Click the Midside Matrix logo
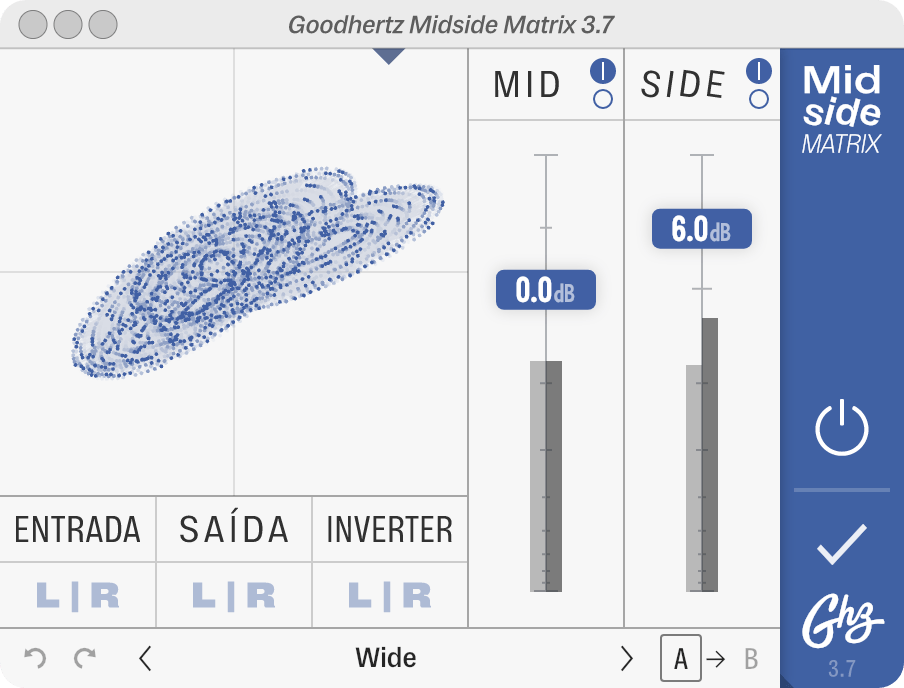The image size is (904, 688). [x=842, y=110]
